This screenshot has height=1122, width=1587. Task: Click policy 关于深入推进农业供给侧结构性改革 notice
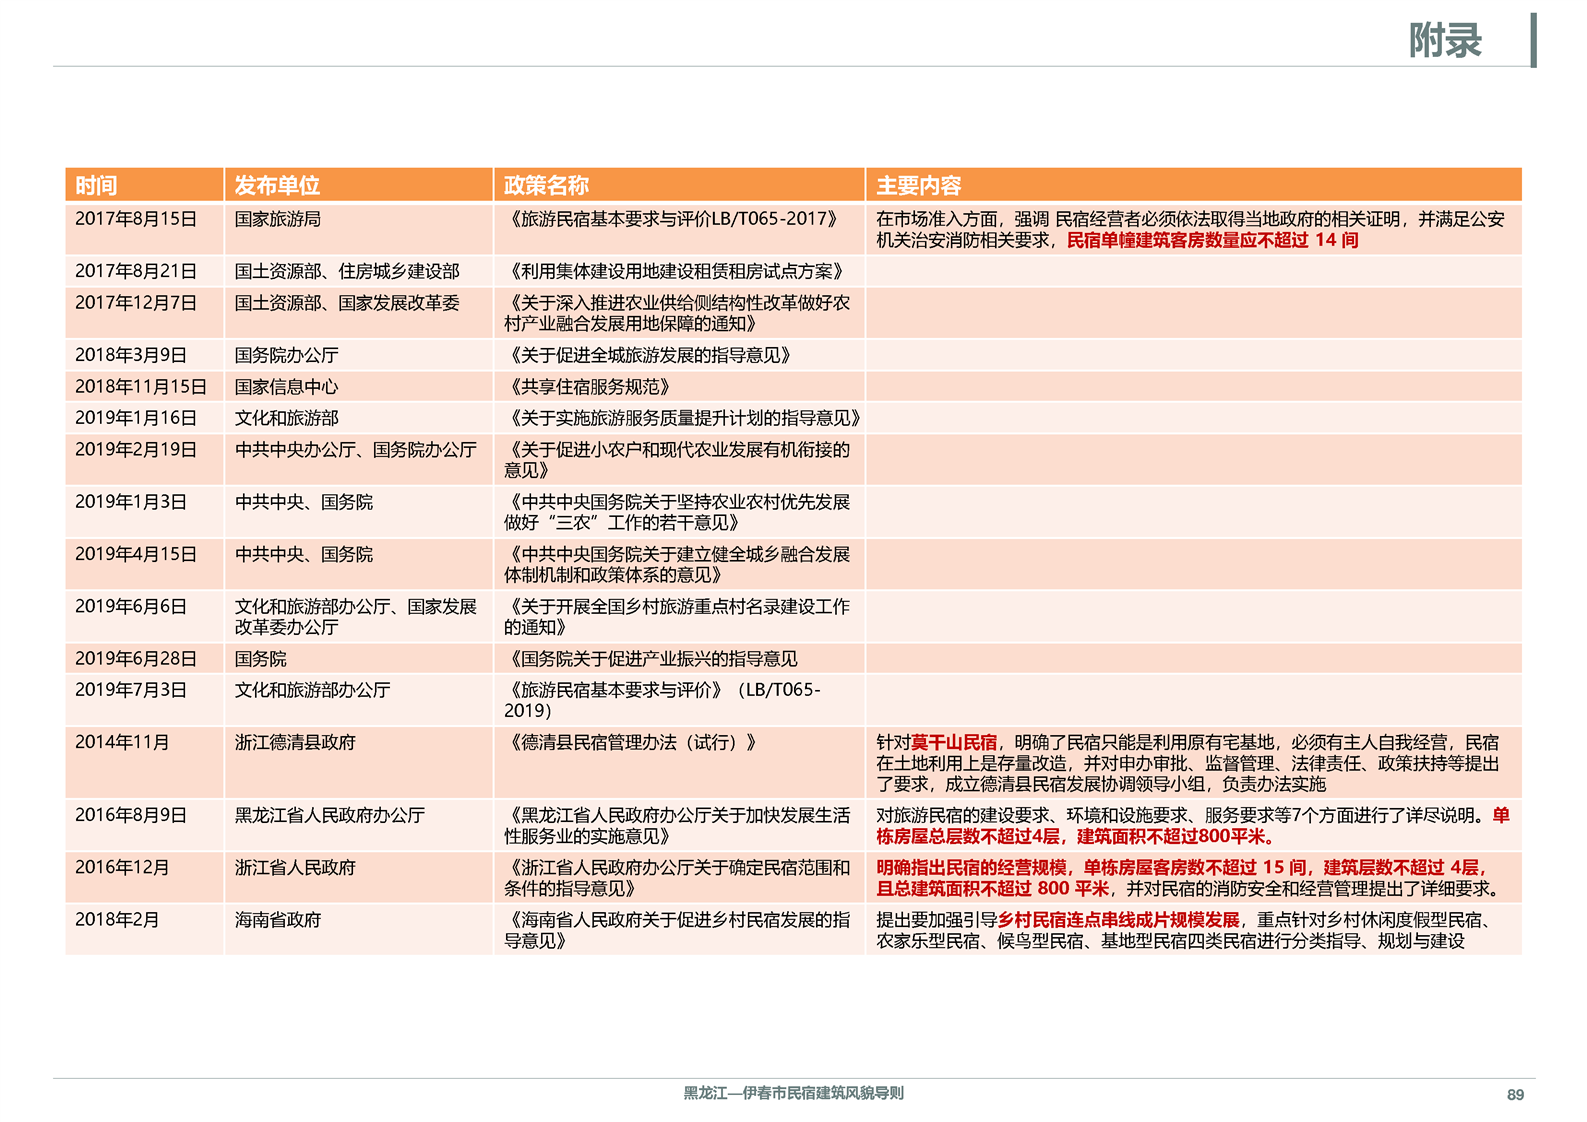[677, 313]
